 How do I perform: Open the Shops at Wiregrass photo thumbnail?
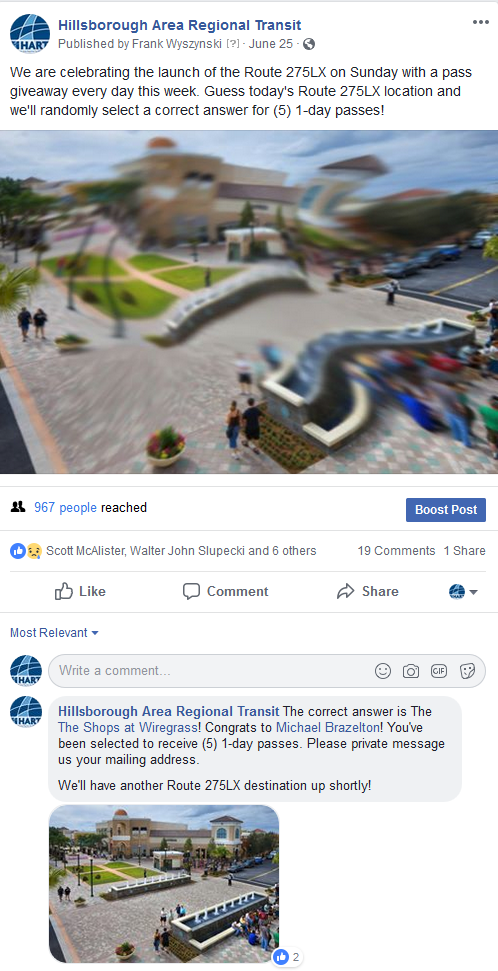click(x=164, y=883)
